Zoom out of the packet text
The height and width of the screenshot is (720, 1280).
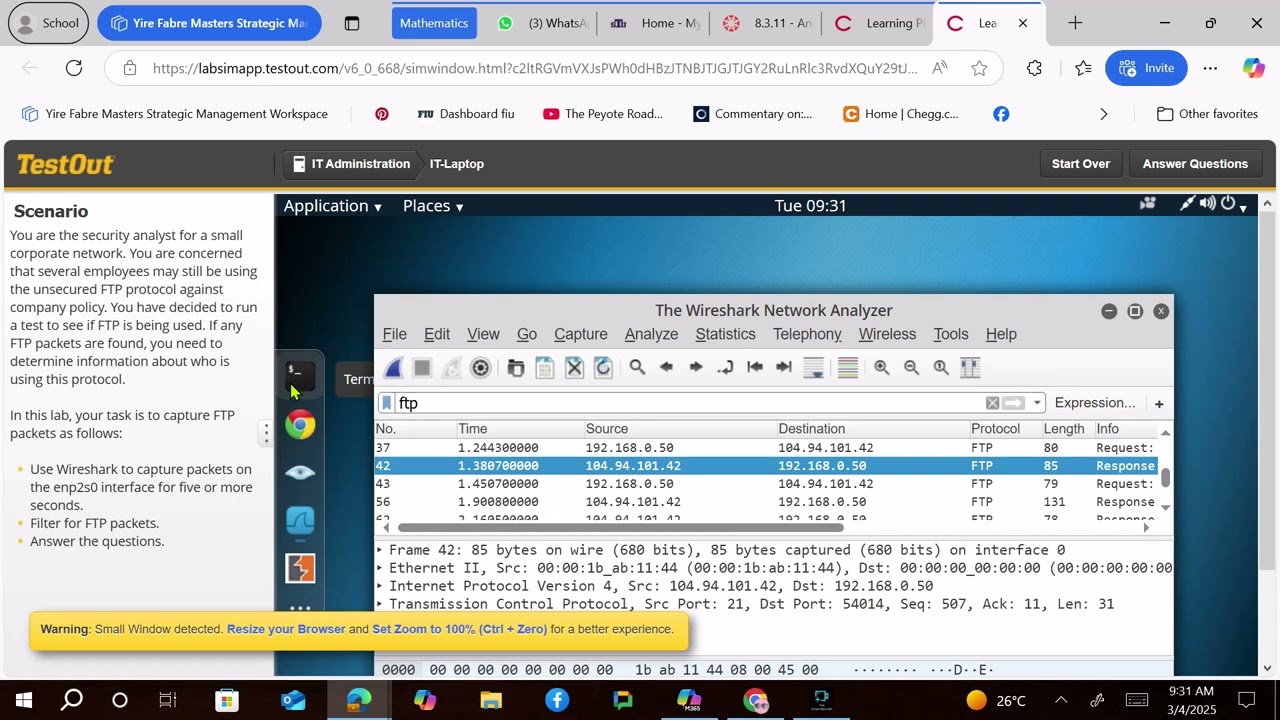(x=911, y=368)
